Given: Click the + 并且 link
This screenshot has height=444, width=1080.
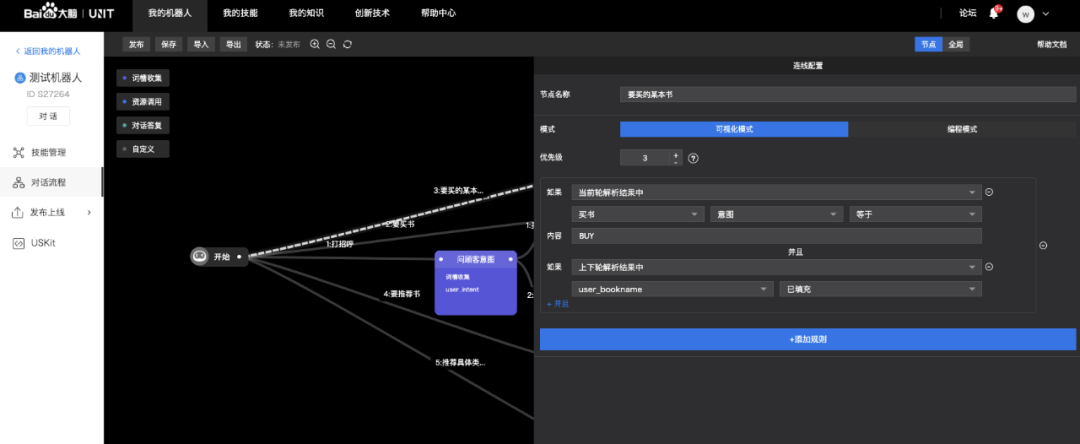Looking at the screenshot, I should coord(557,304).
